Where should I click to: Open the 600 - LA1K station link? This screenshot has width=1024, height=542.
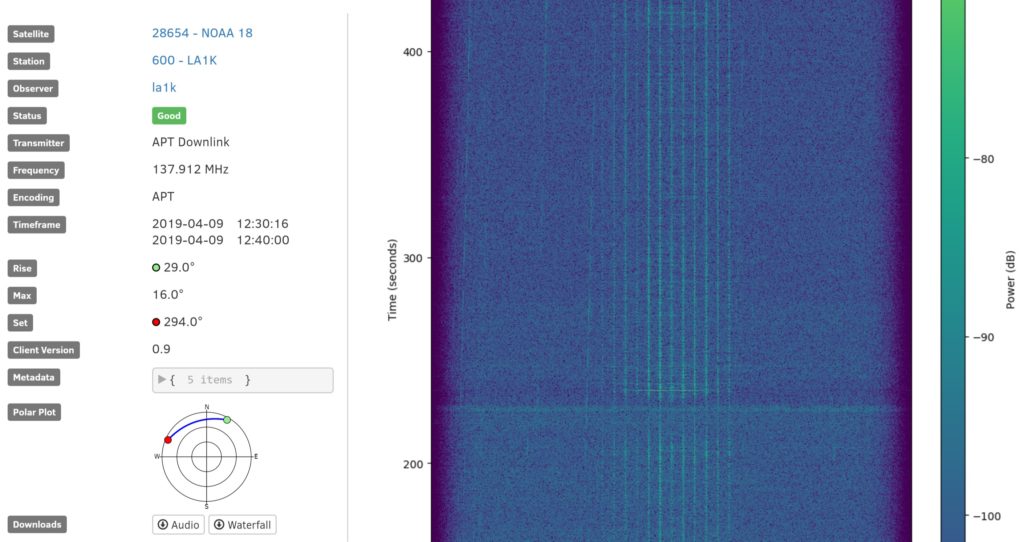click(x=184, y=61)
